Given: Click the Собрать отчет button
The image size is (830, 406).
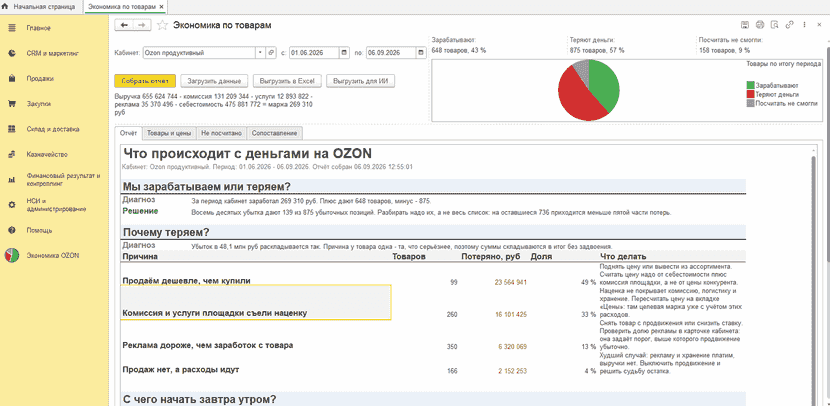Looking at the screenshot, I should (145, 82).
